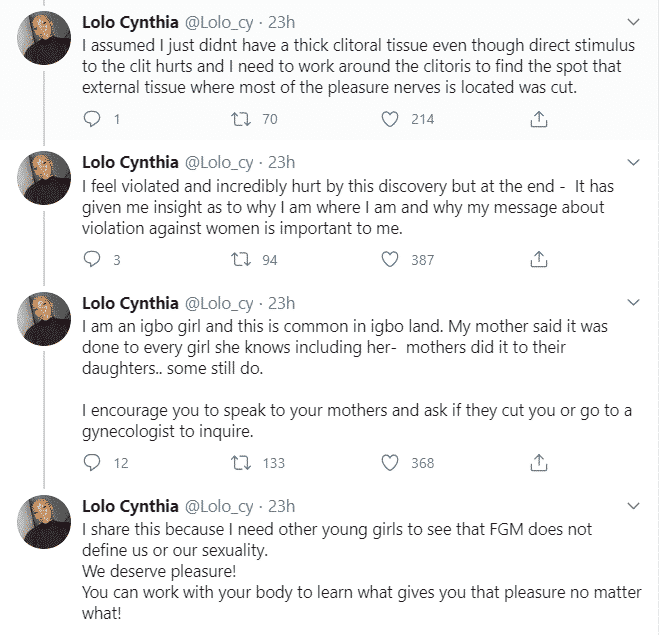Share the tweet with 368 likes
Image resolution: width=660 pixels, height=635 pixels.
[538, 462]
